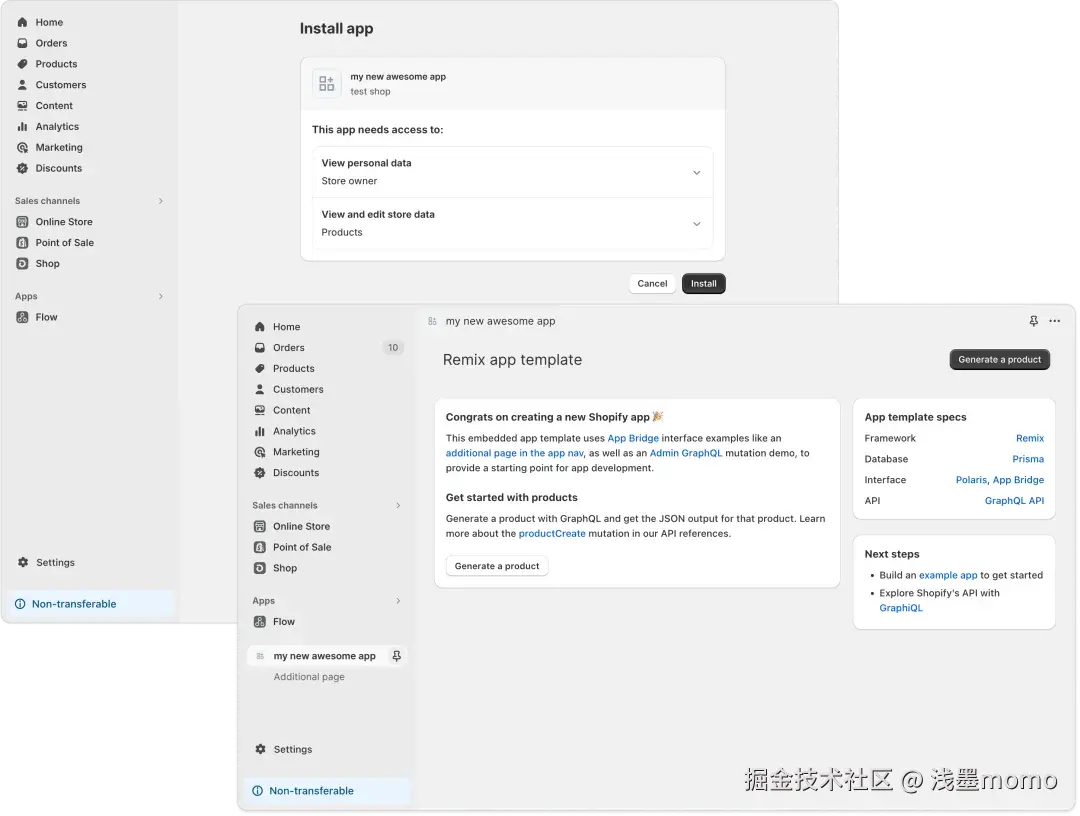Open productCreate link
Screen dimensions: 1080x816
click(552, 534)
